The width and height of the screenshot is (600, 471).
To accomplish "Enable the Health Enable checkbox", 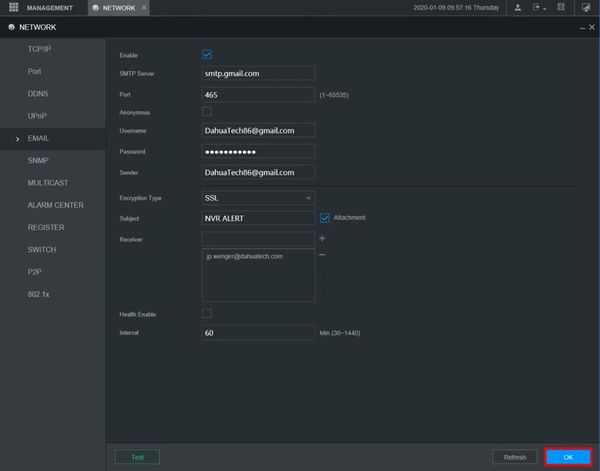I will pyautogui.click(x=207, y=314).
